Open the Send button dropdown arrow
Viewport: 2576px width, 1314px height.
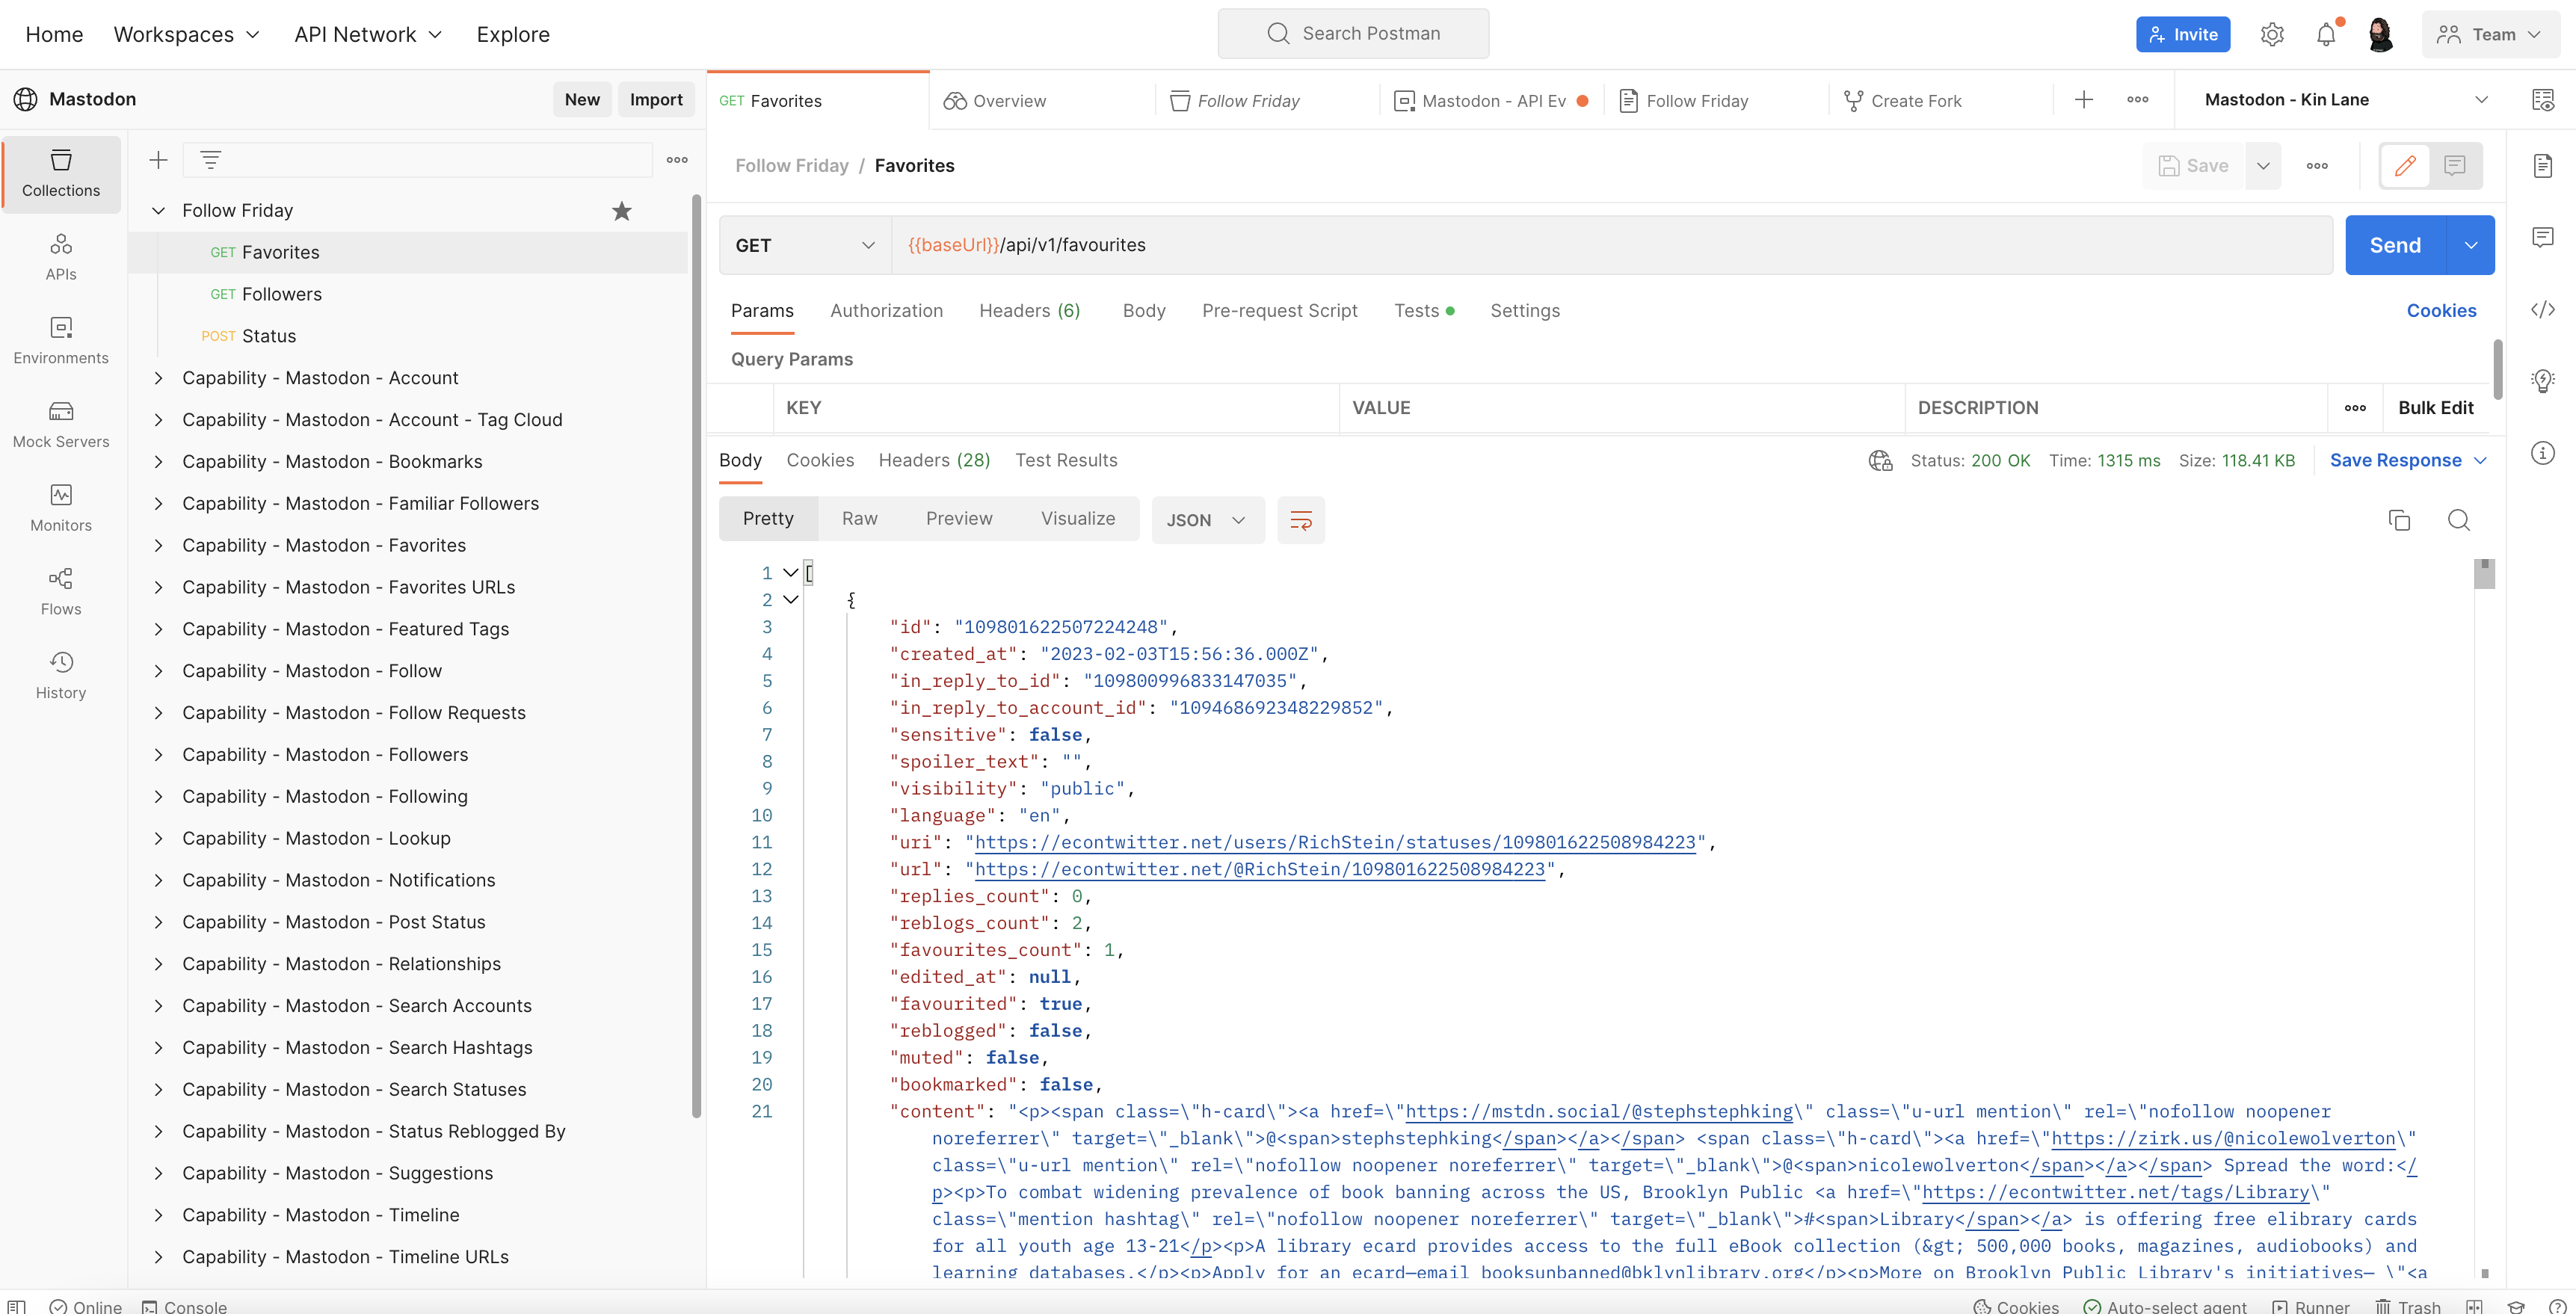point(2471,246)
